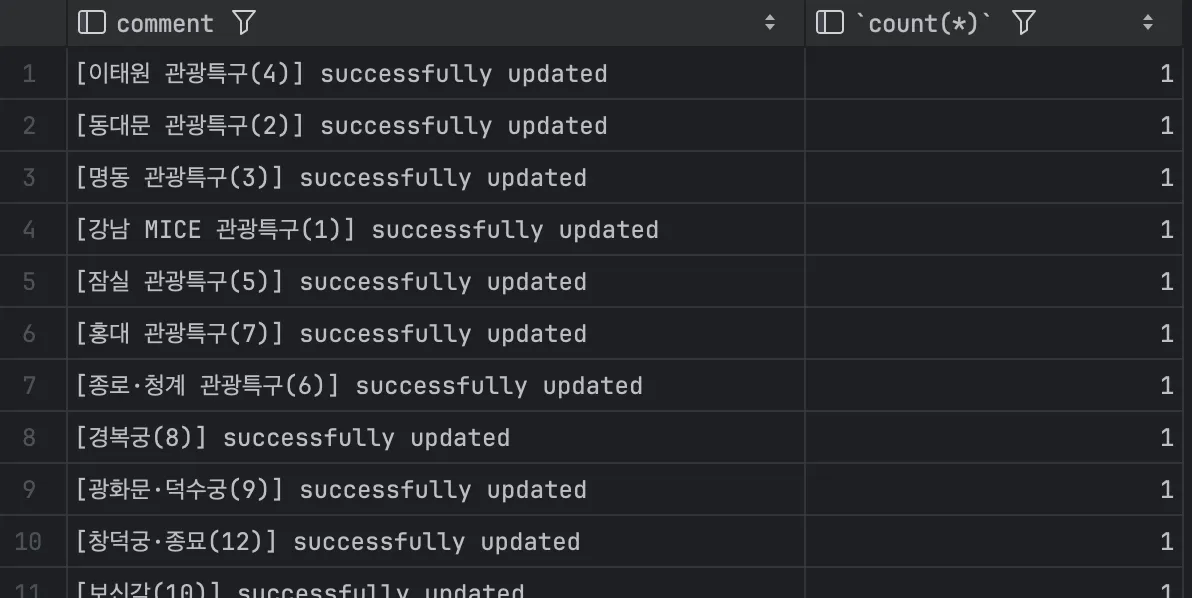The image size is (1192, 598).
Task: Click the 명동 관광특구(3) comment cell
Action: coord(436,178)
